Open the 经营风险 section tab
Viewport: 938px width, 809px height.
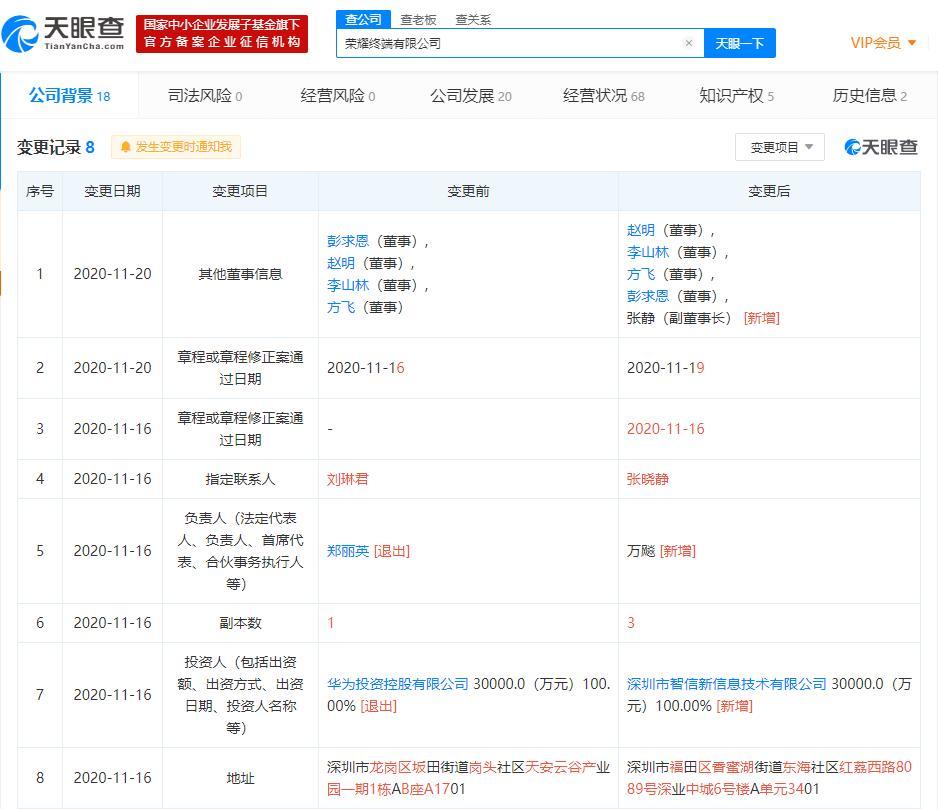pos(337,96)
